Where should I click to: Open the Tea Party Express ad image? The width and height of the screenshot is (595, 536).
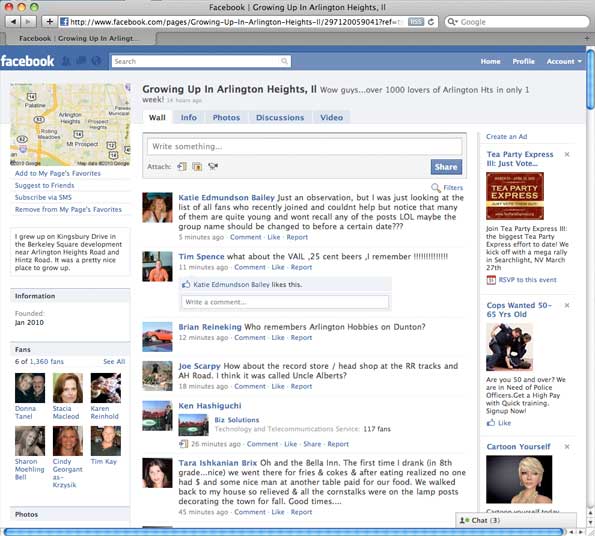pos(515,196)
